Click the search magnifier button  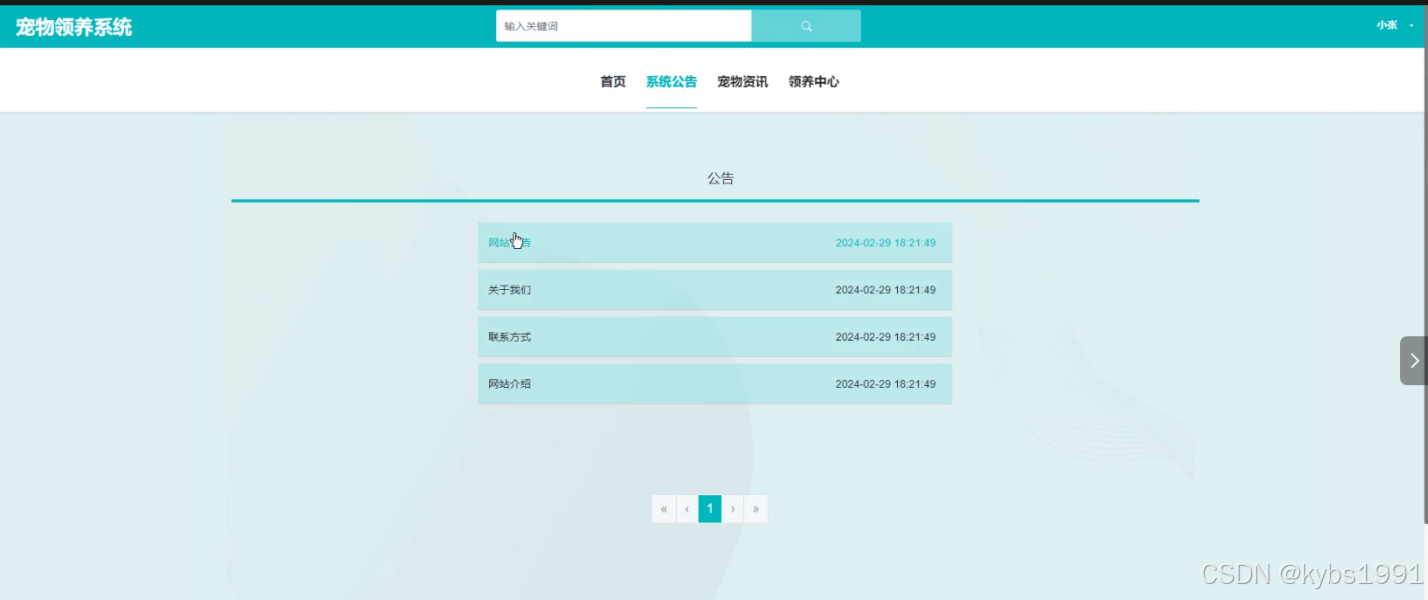(806, 26)
